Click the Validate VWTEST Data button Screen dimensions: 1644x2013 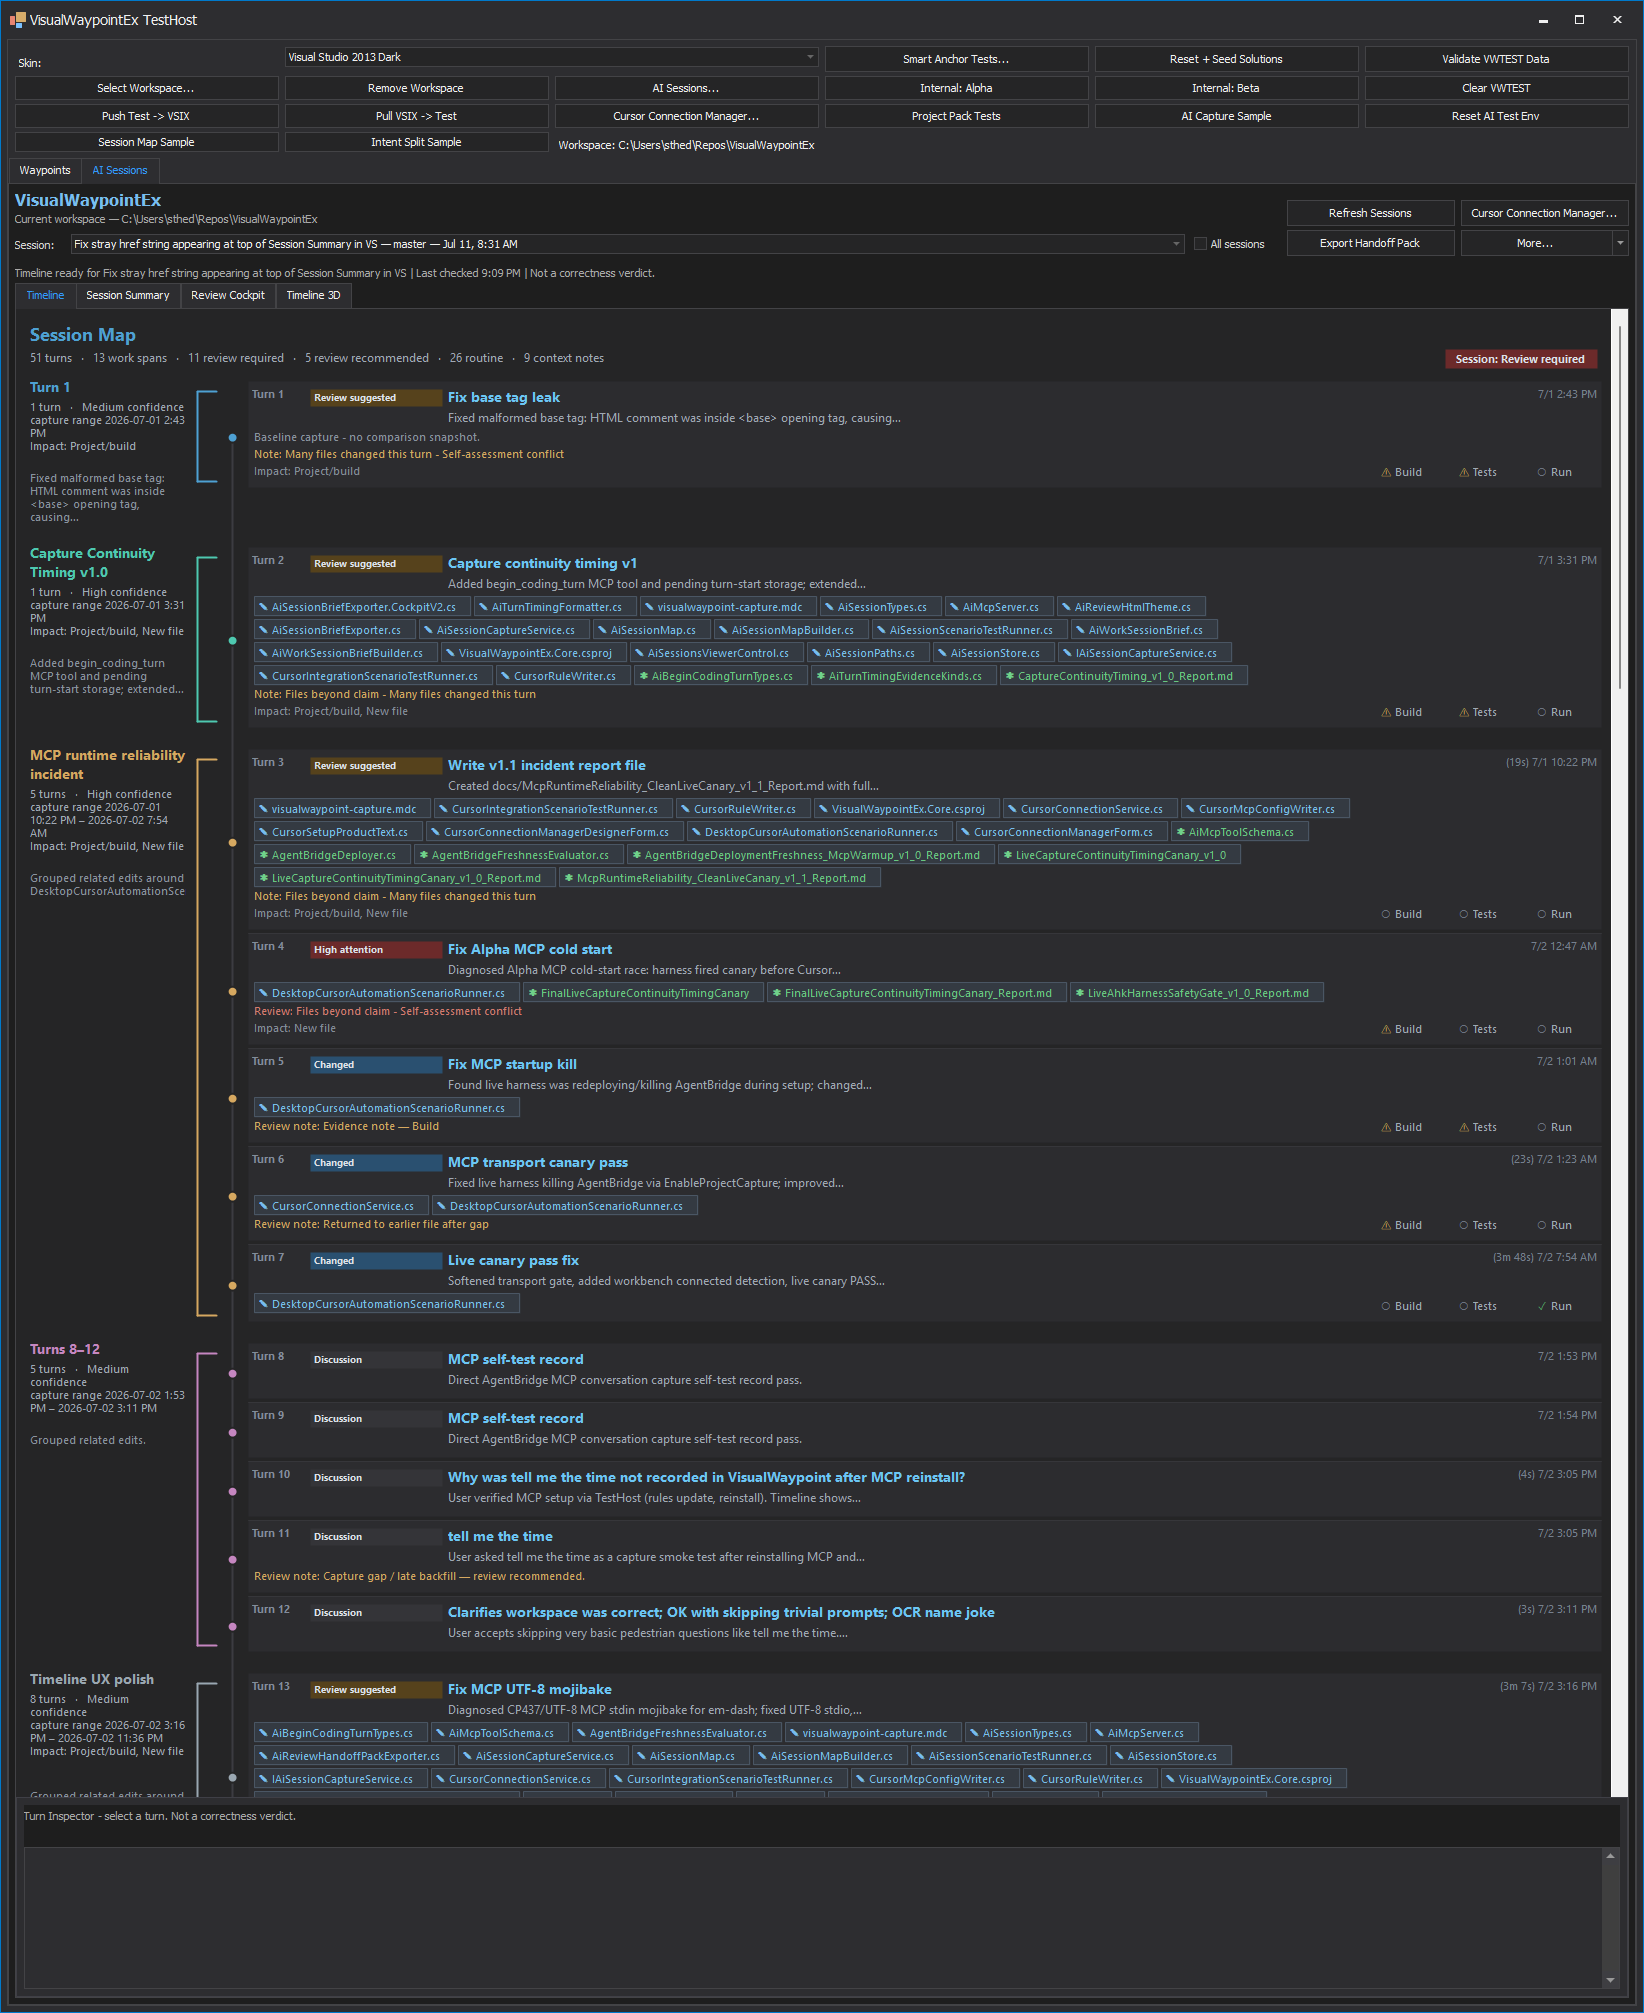[1496, 59]
